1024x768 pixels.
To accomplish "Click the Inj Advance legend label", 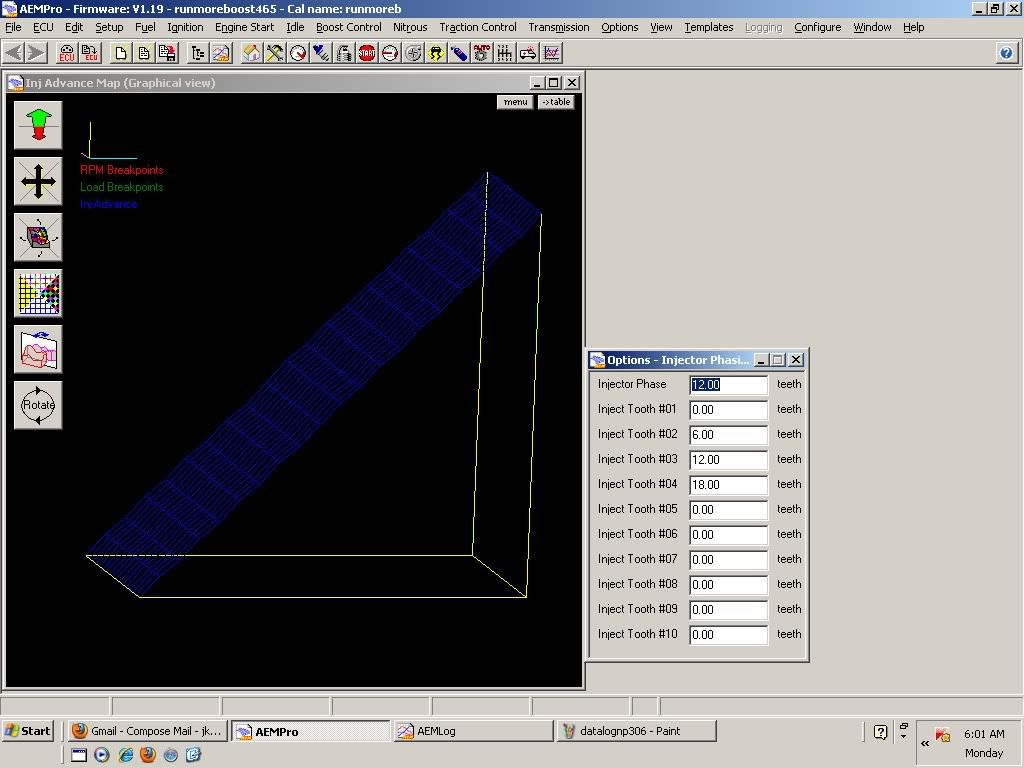I will point(108,204).
